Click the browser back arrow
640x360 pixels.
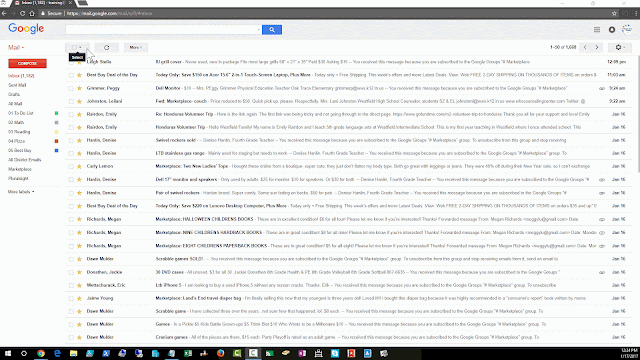click(4, 13)
